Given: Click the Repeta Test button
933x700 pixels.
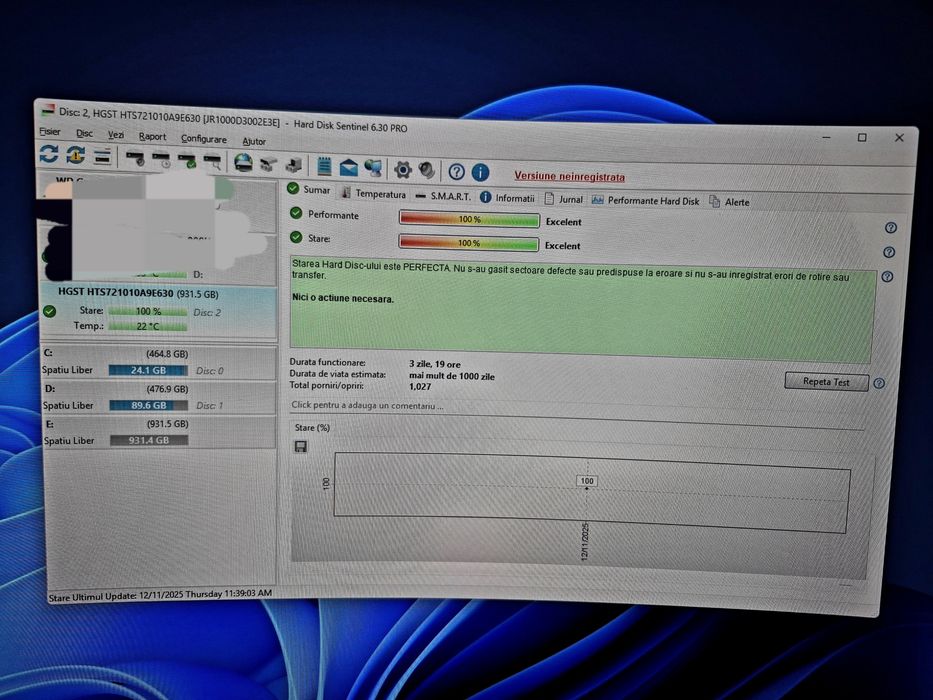Looking at the screenshot, I should (826, 382).
